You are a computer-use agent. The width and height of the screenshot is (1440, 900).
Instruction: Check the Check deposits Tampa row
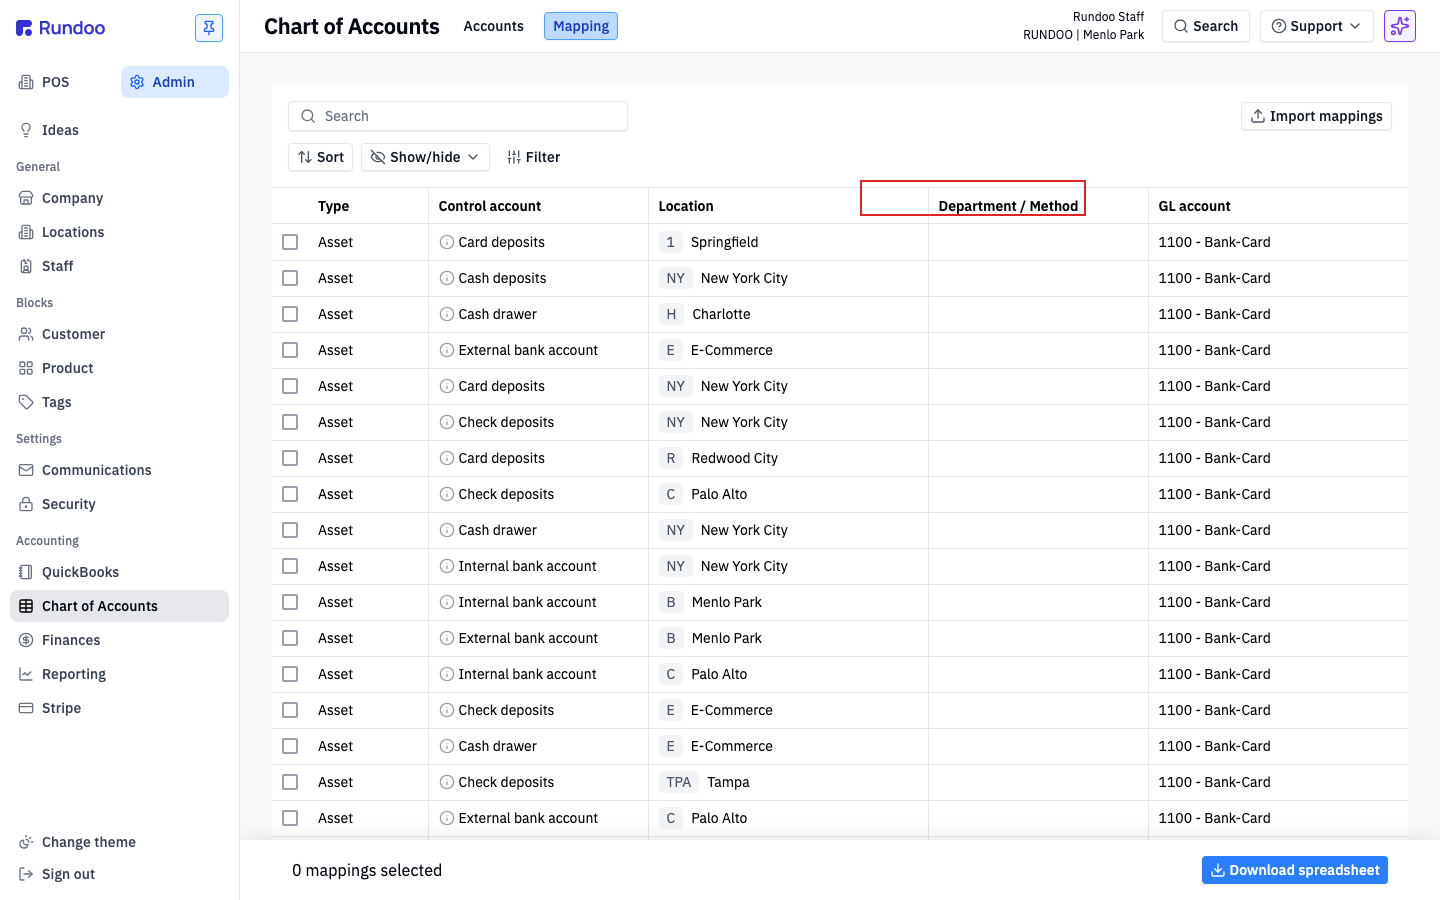click(290, 782)
